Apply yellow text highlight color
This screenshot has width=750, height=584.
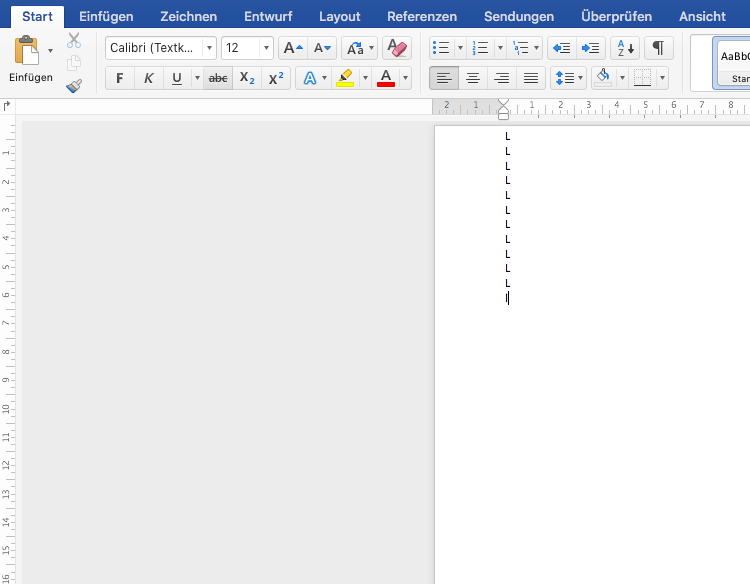click(345, 78)
